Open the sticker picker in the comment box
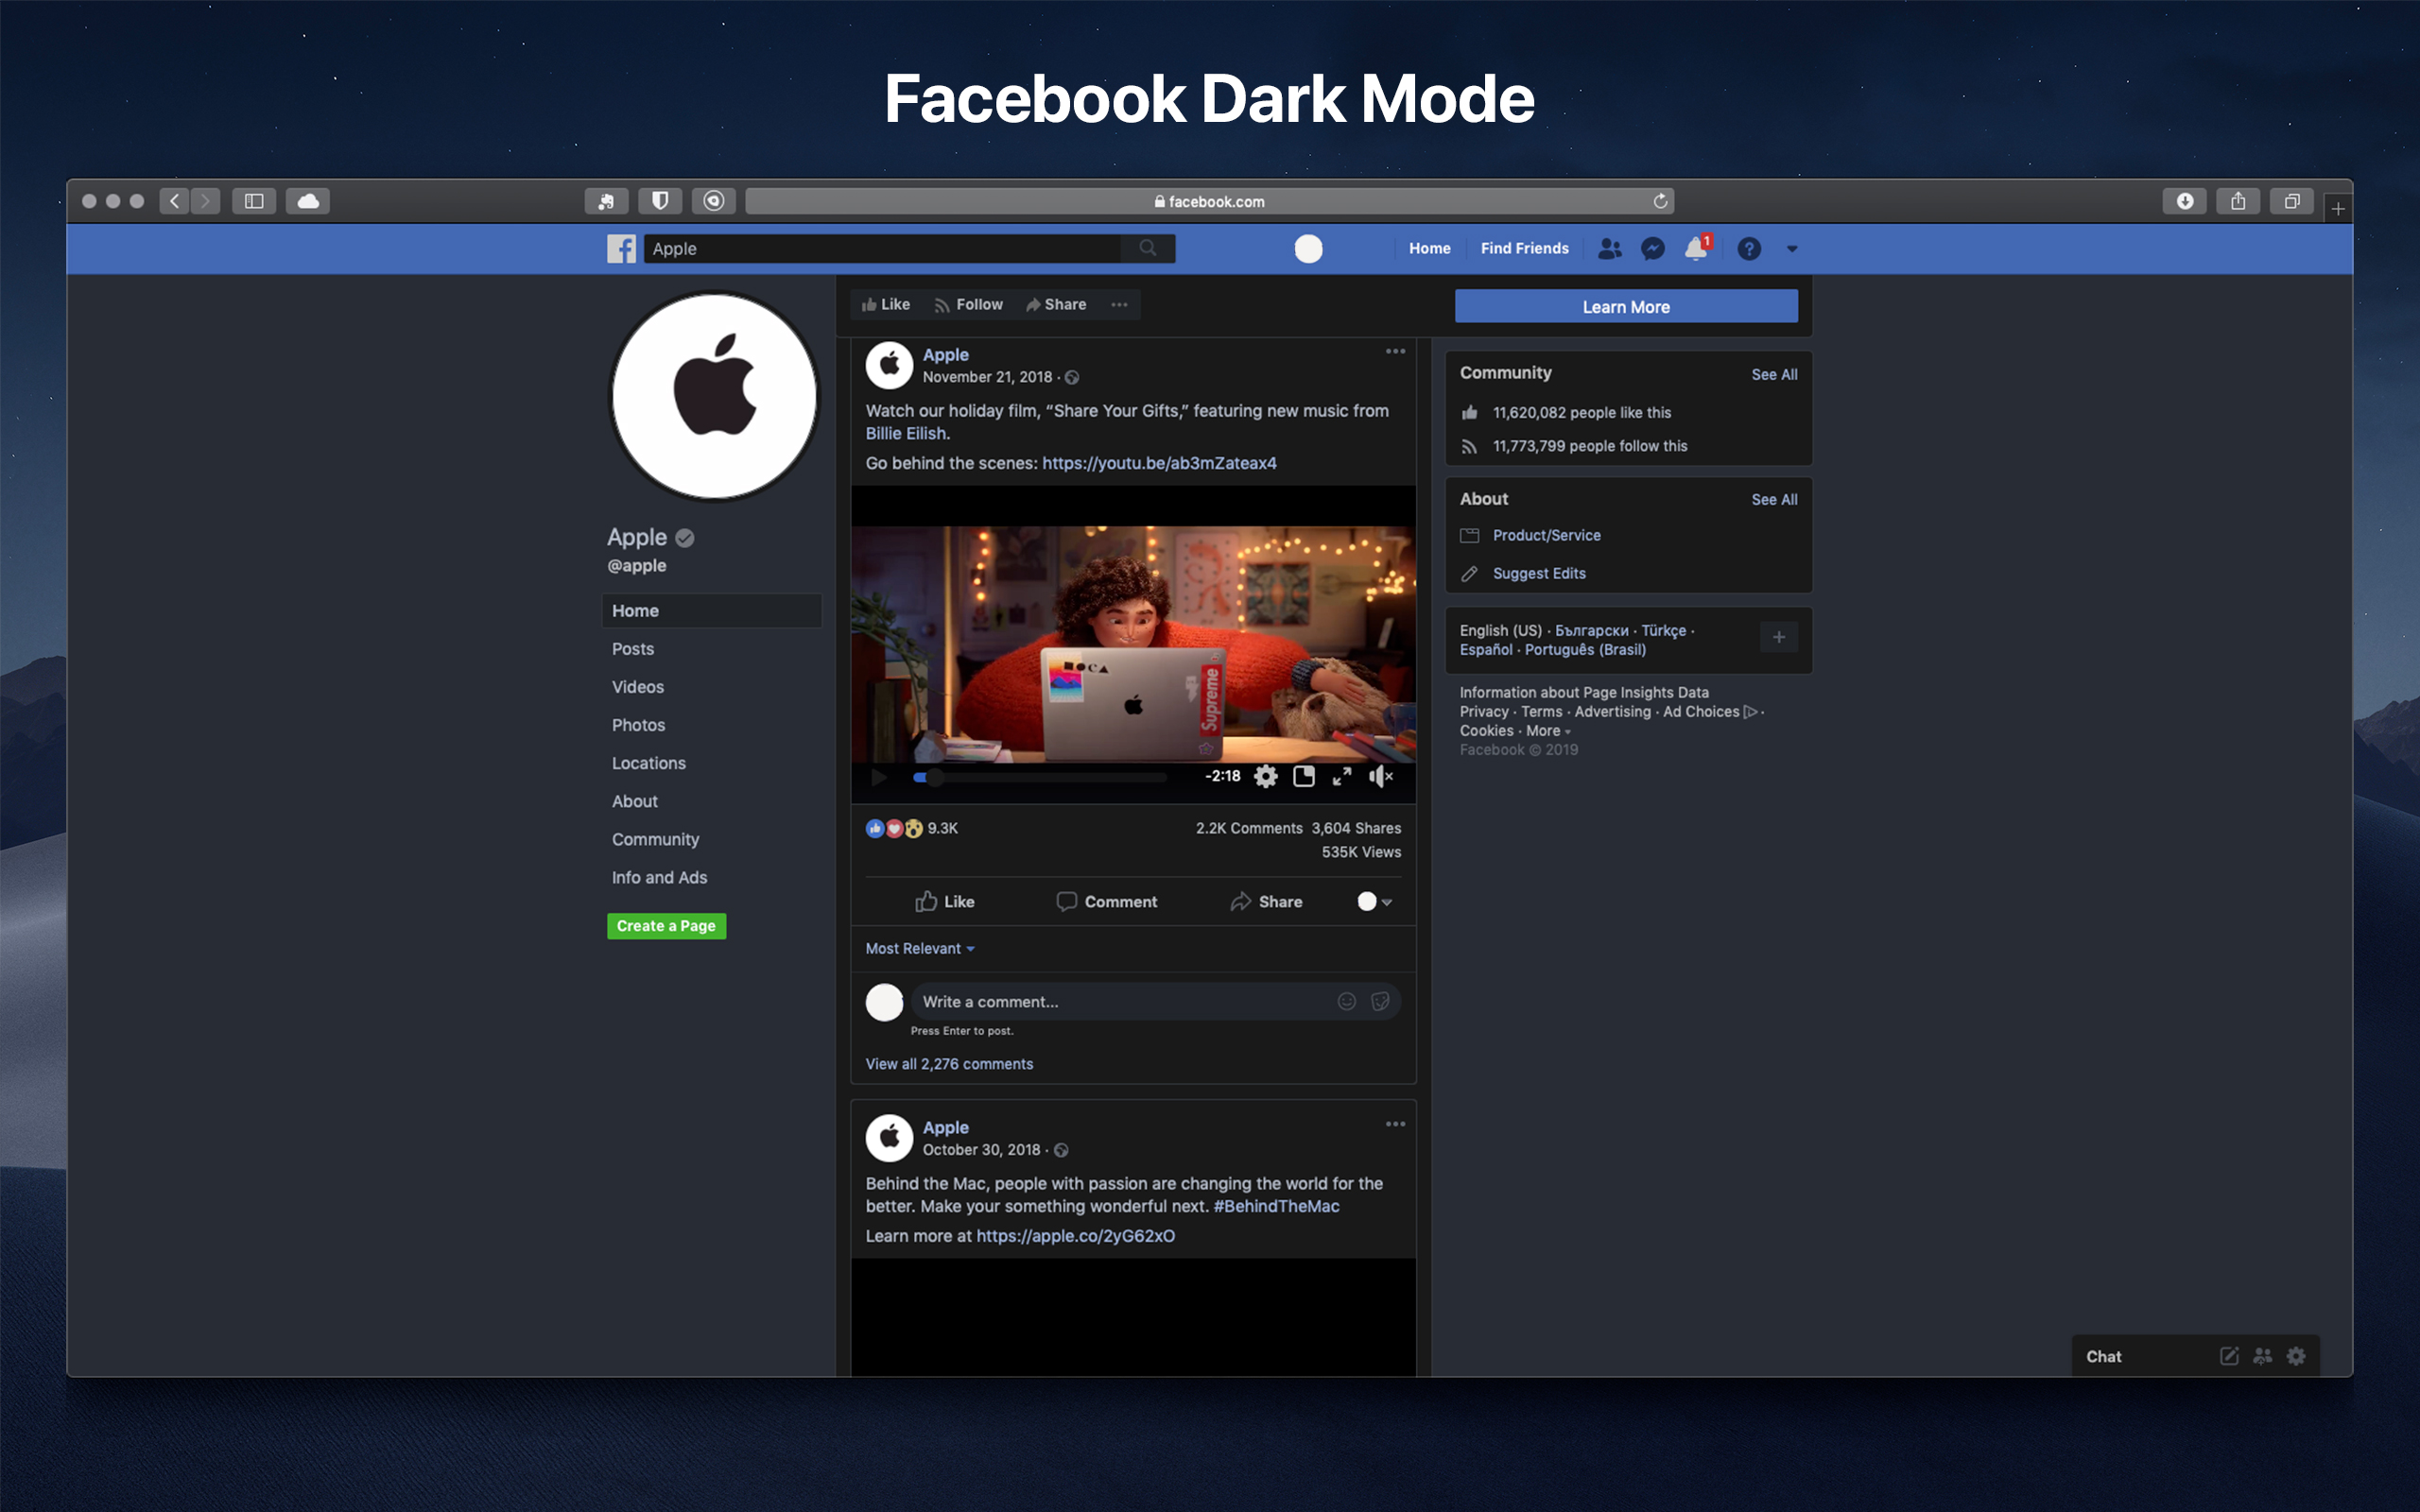 (x=1380, y=1001)
